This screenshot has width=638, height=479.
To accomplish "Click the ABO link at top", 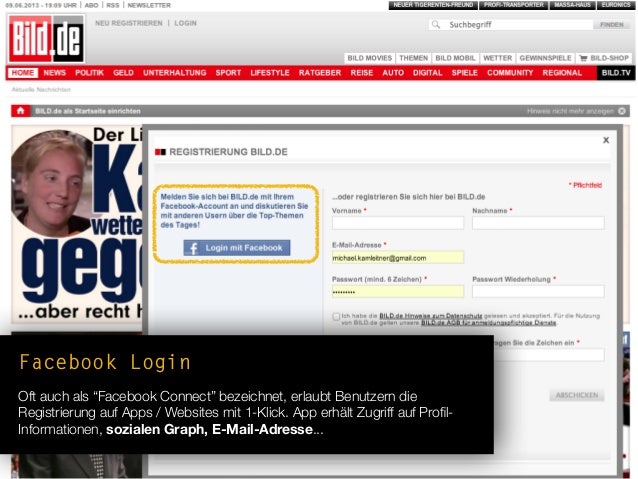I will click(x=92, y=5).
